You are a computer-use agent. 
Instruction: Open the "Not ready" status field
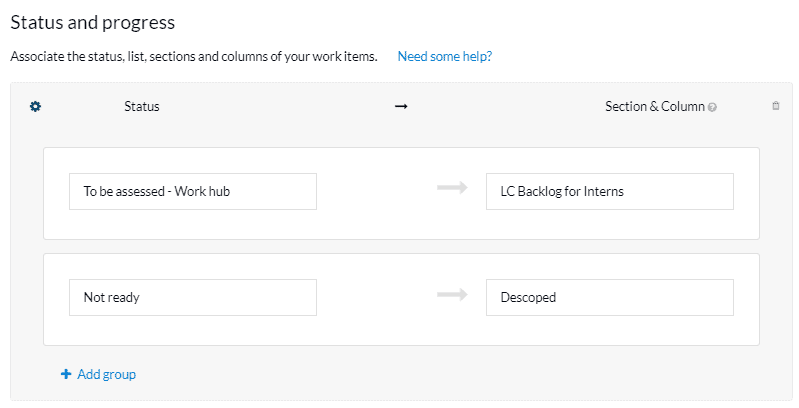point(193,297)
